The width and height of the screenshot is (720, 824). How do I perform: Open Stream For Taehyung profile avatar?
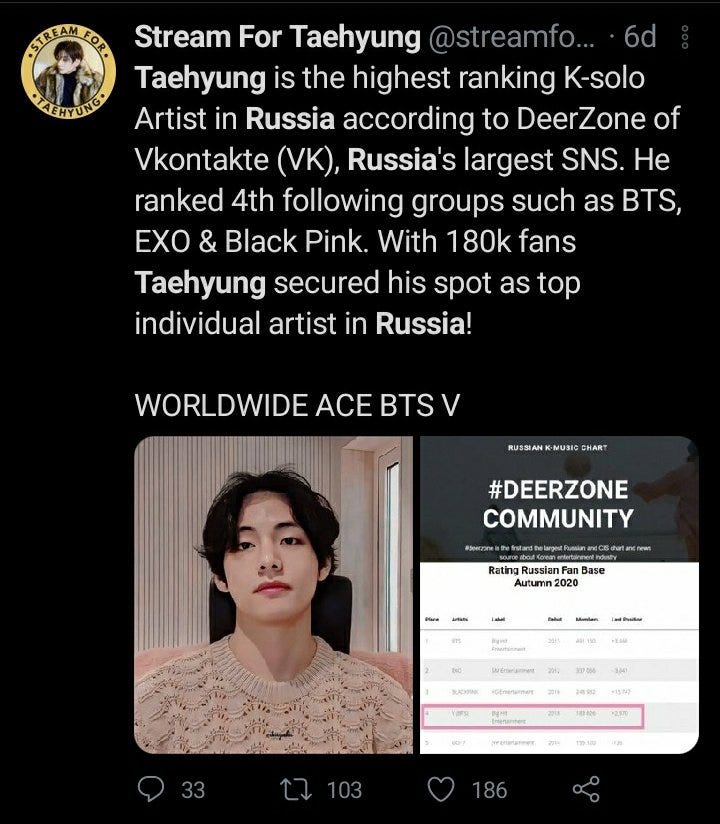pyautogui.click(x=68, y=71)
